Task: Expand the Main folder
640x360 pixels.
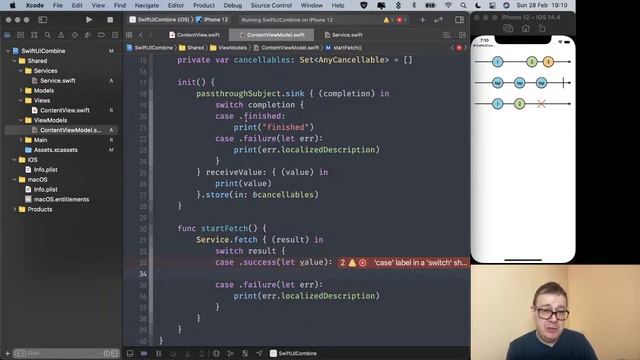Action: click(x=21, y=140)
